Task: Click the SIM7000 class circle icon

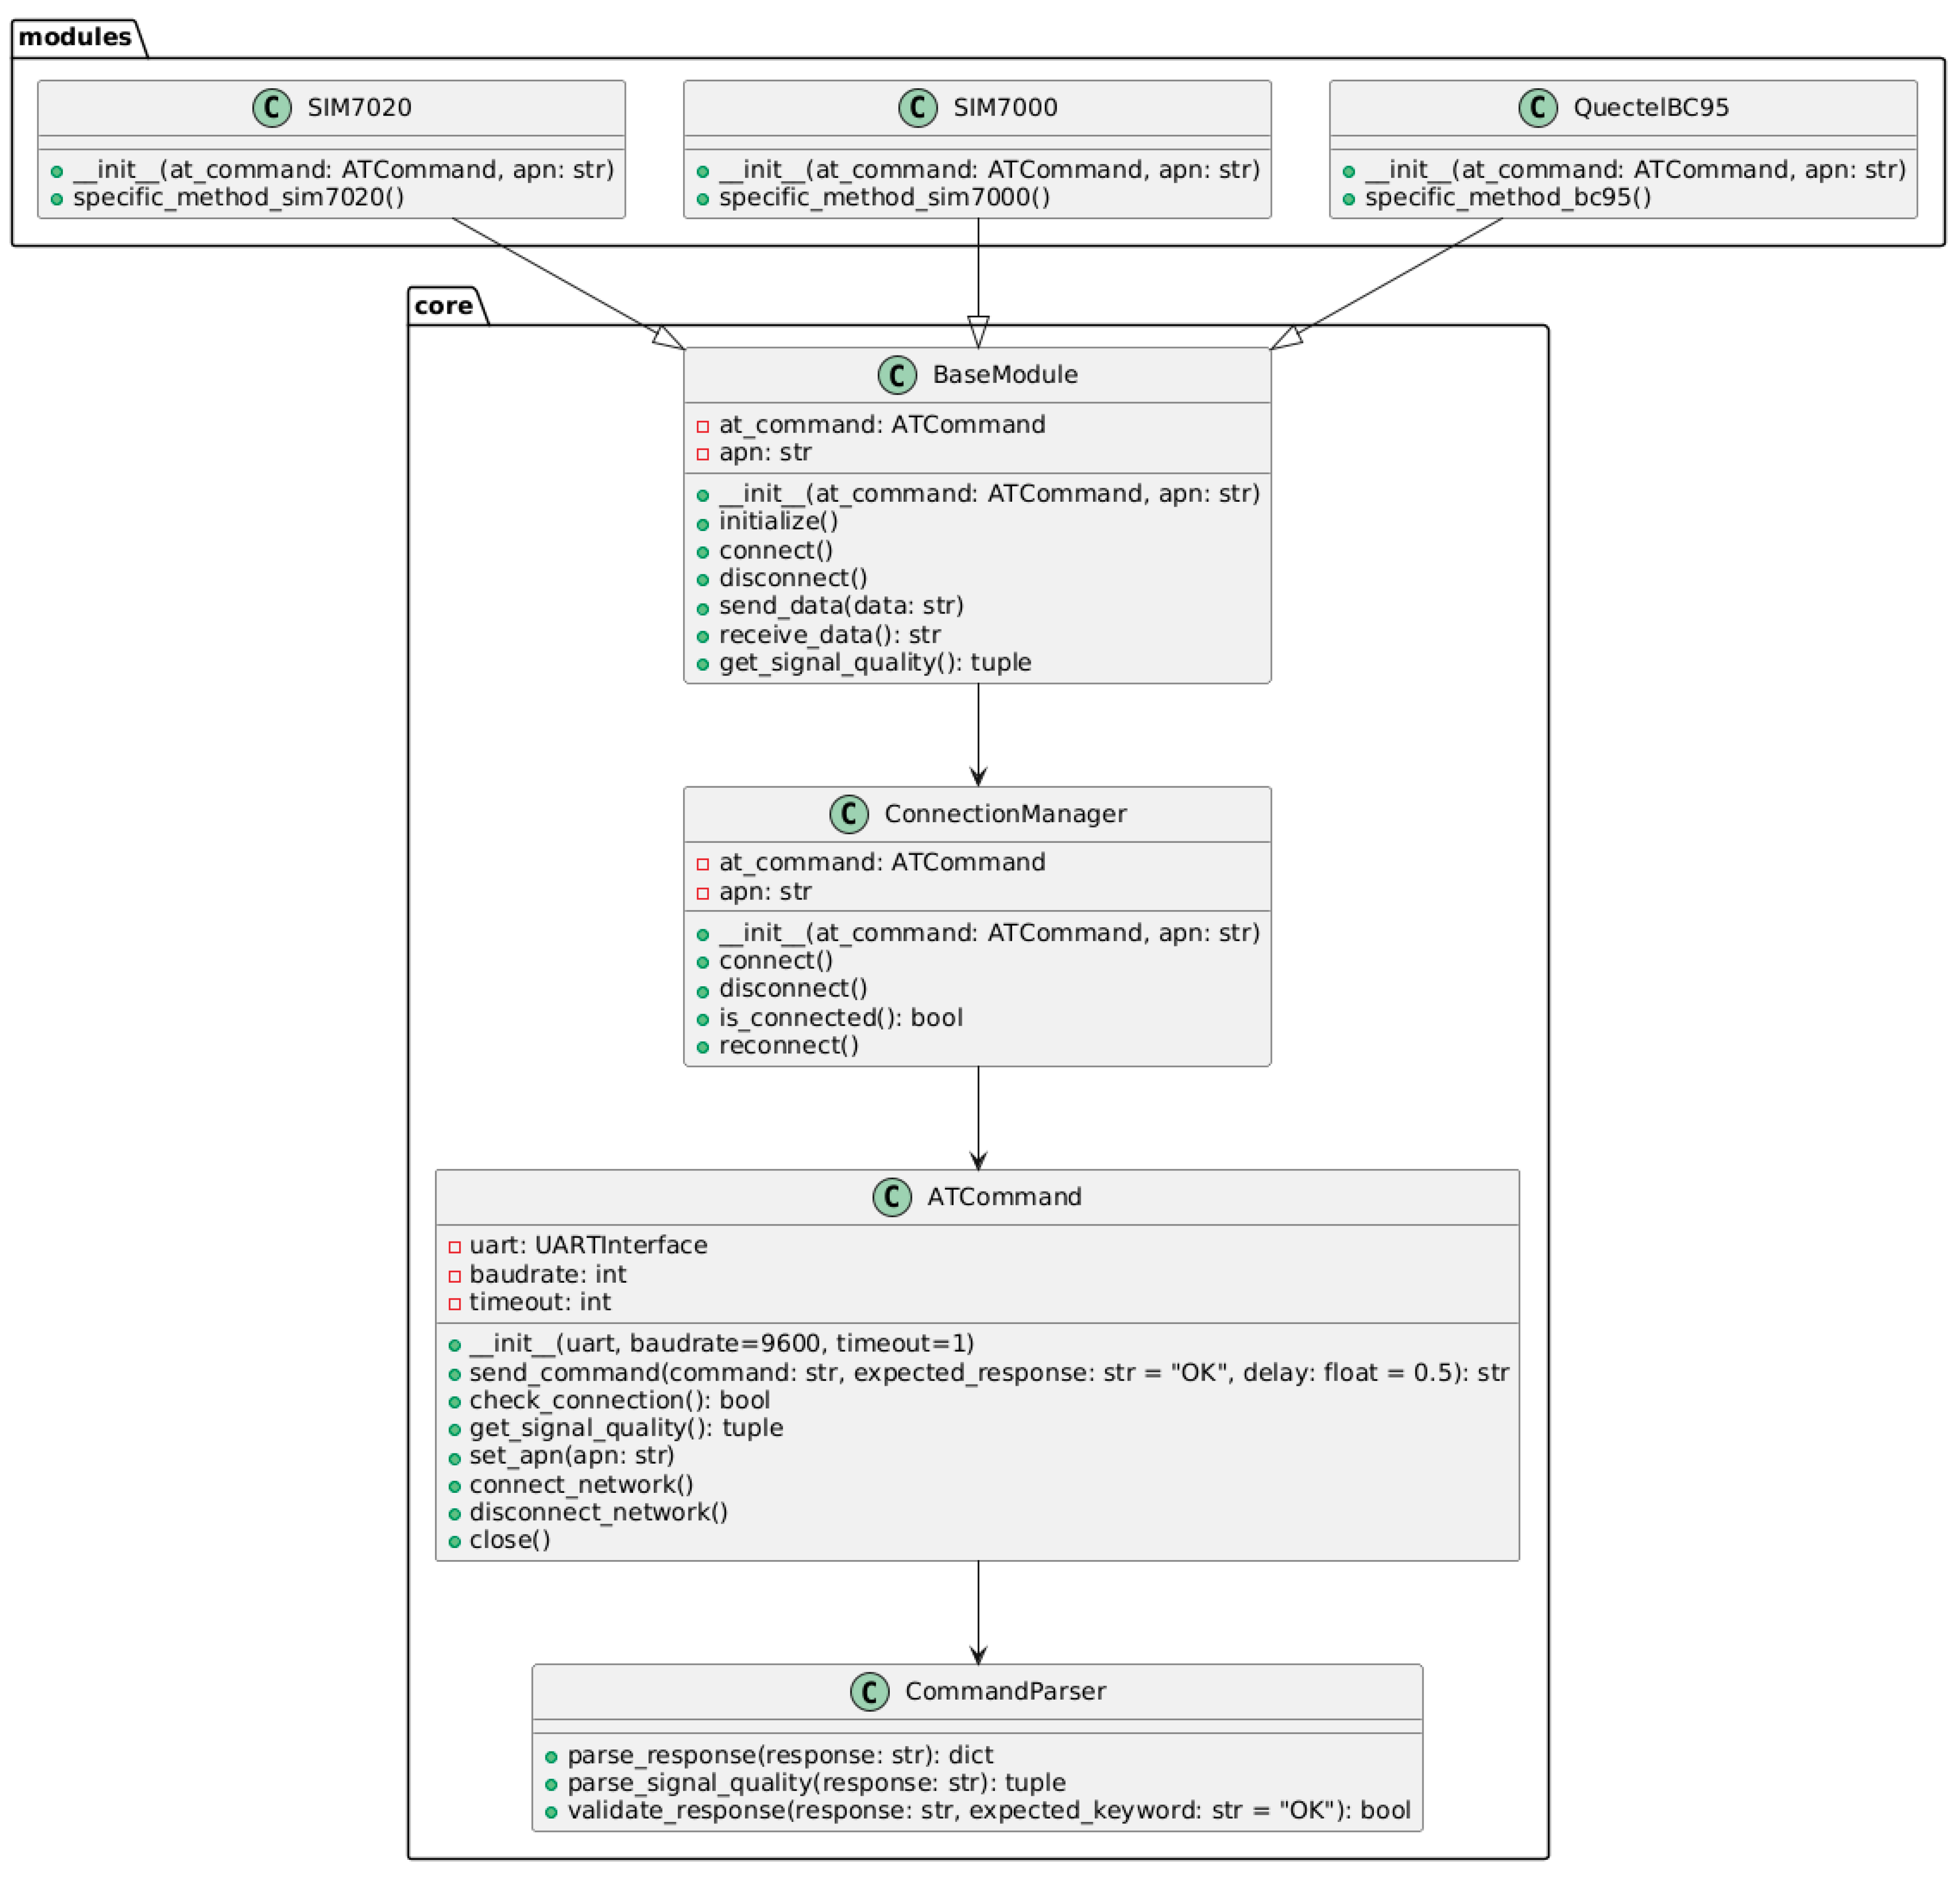Action: tap(917, 107)
